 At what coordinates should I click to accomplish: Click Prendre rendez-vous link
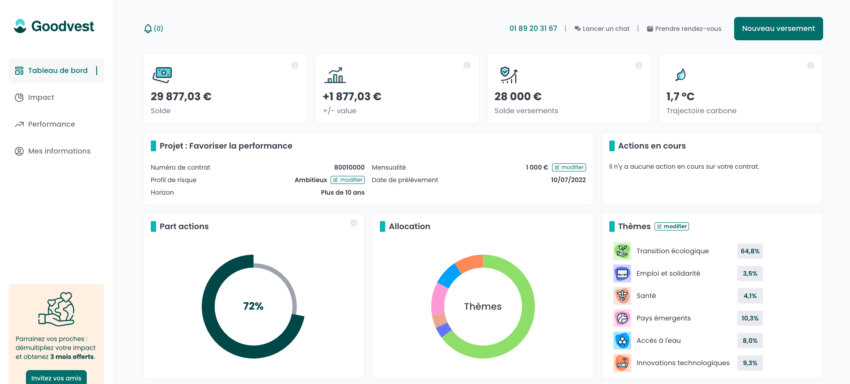pyautogui.click(x=684, y=29)
